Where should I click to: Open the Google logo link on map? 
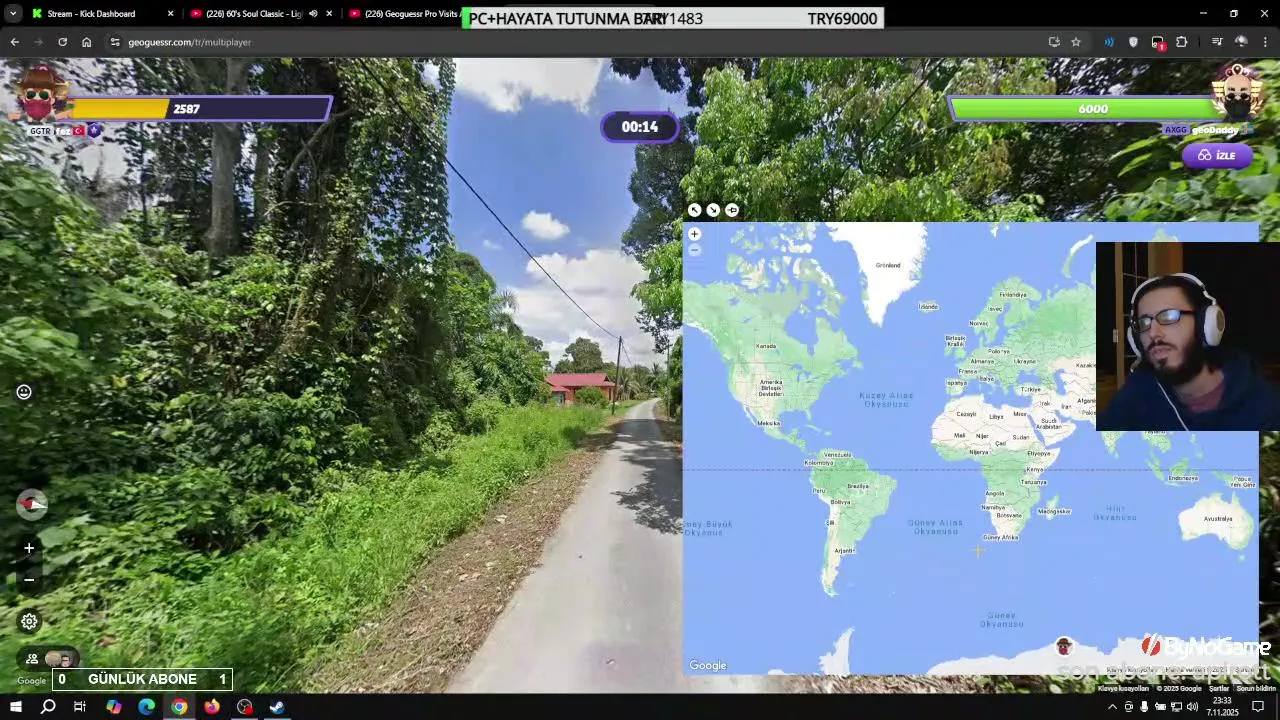[x=708, y=666]
